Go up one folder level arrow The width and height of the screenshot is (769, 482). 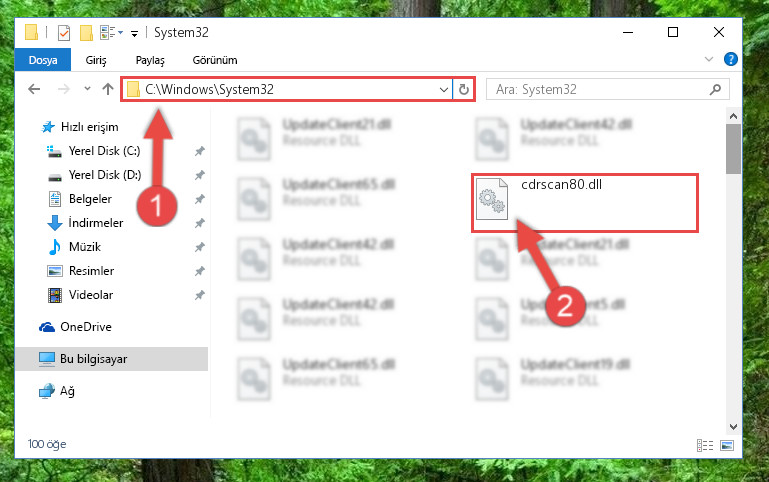[108, 89]
